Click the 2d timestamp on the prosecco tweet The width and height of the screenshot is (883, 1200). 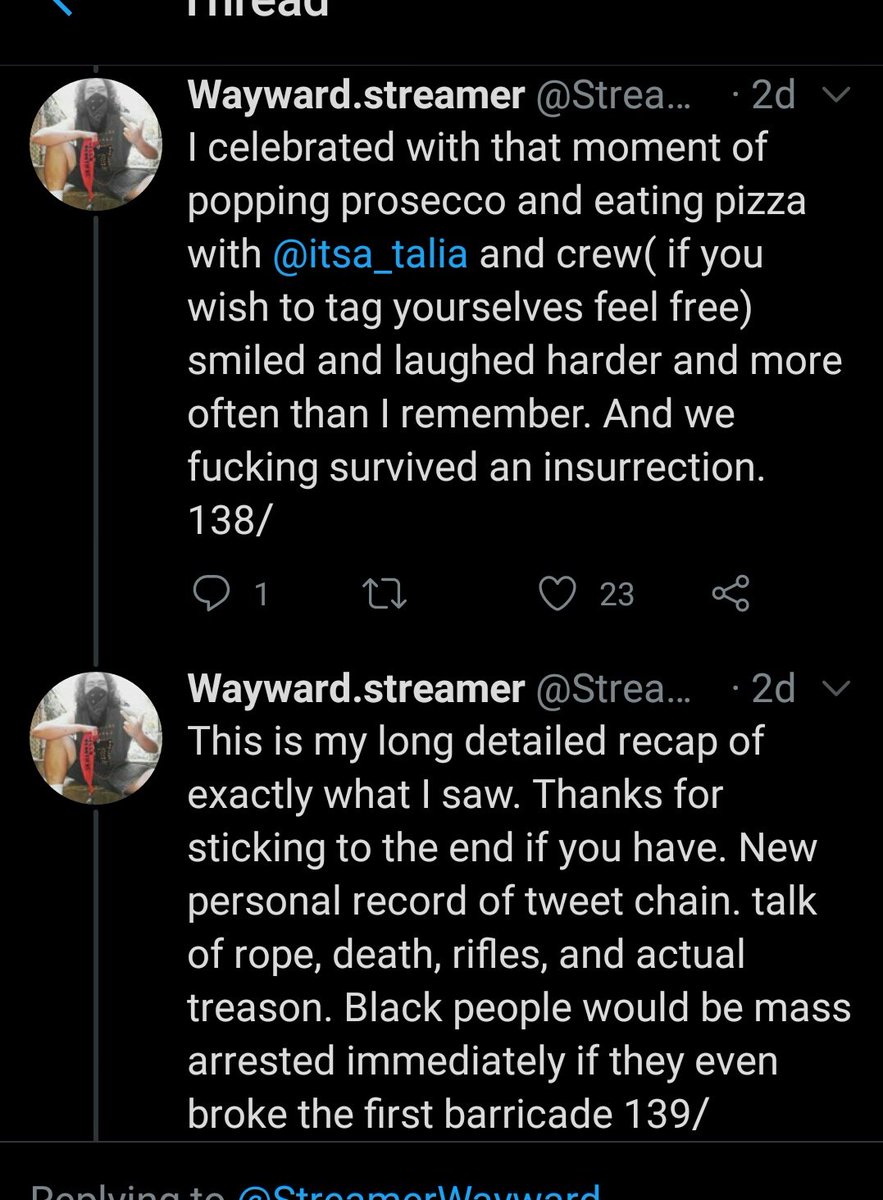pos(772,95)
